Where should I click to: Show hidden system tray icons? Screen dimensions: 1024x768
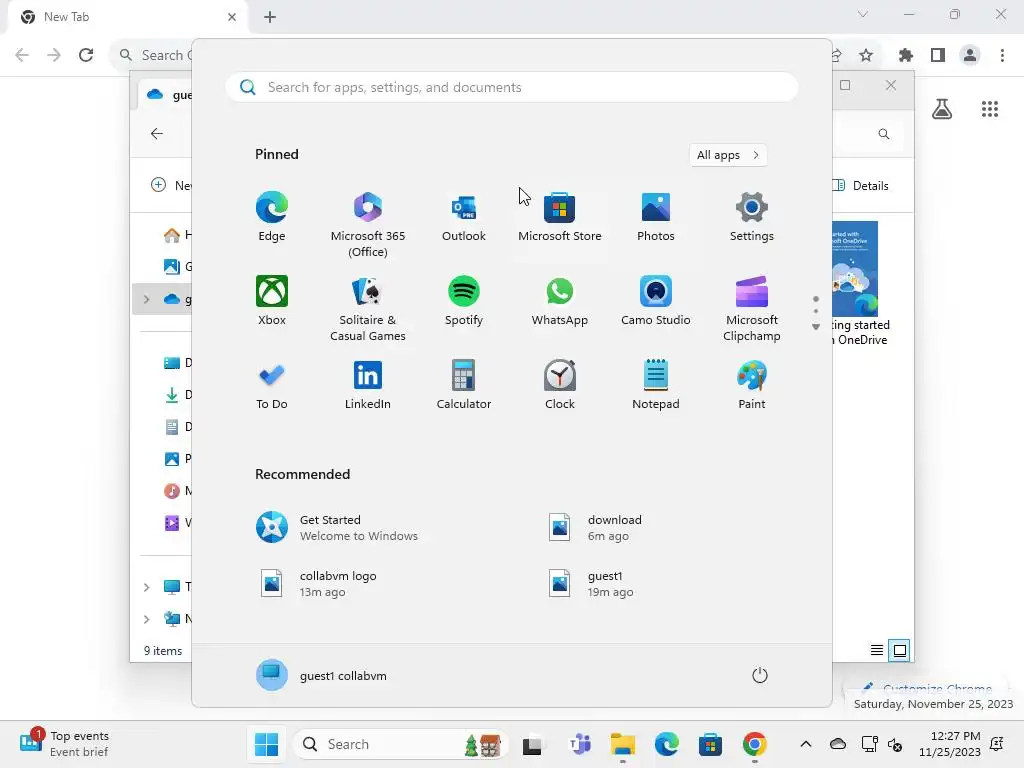806,744
